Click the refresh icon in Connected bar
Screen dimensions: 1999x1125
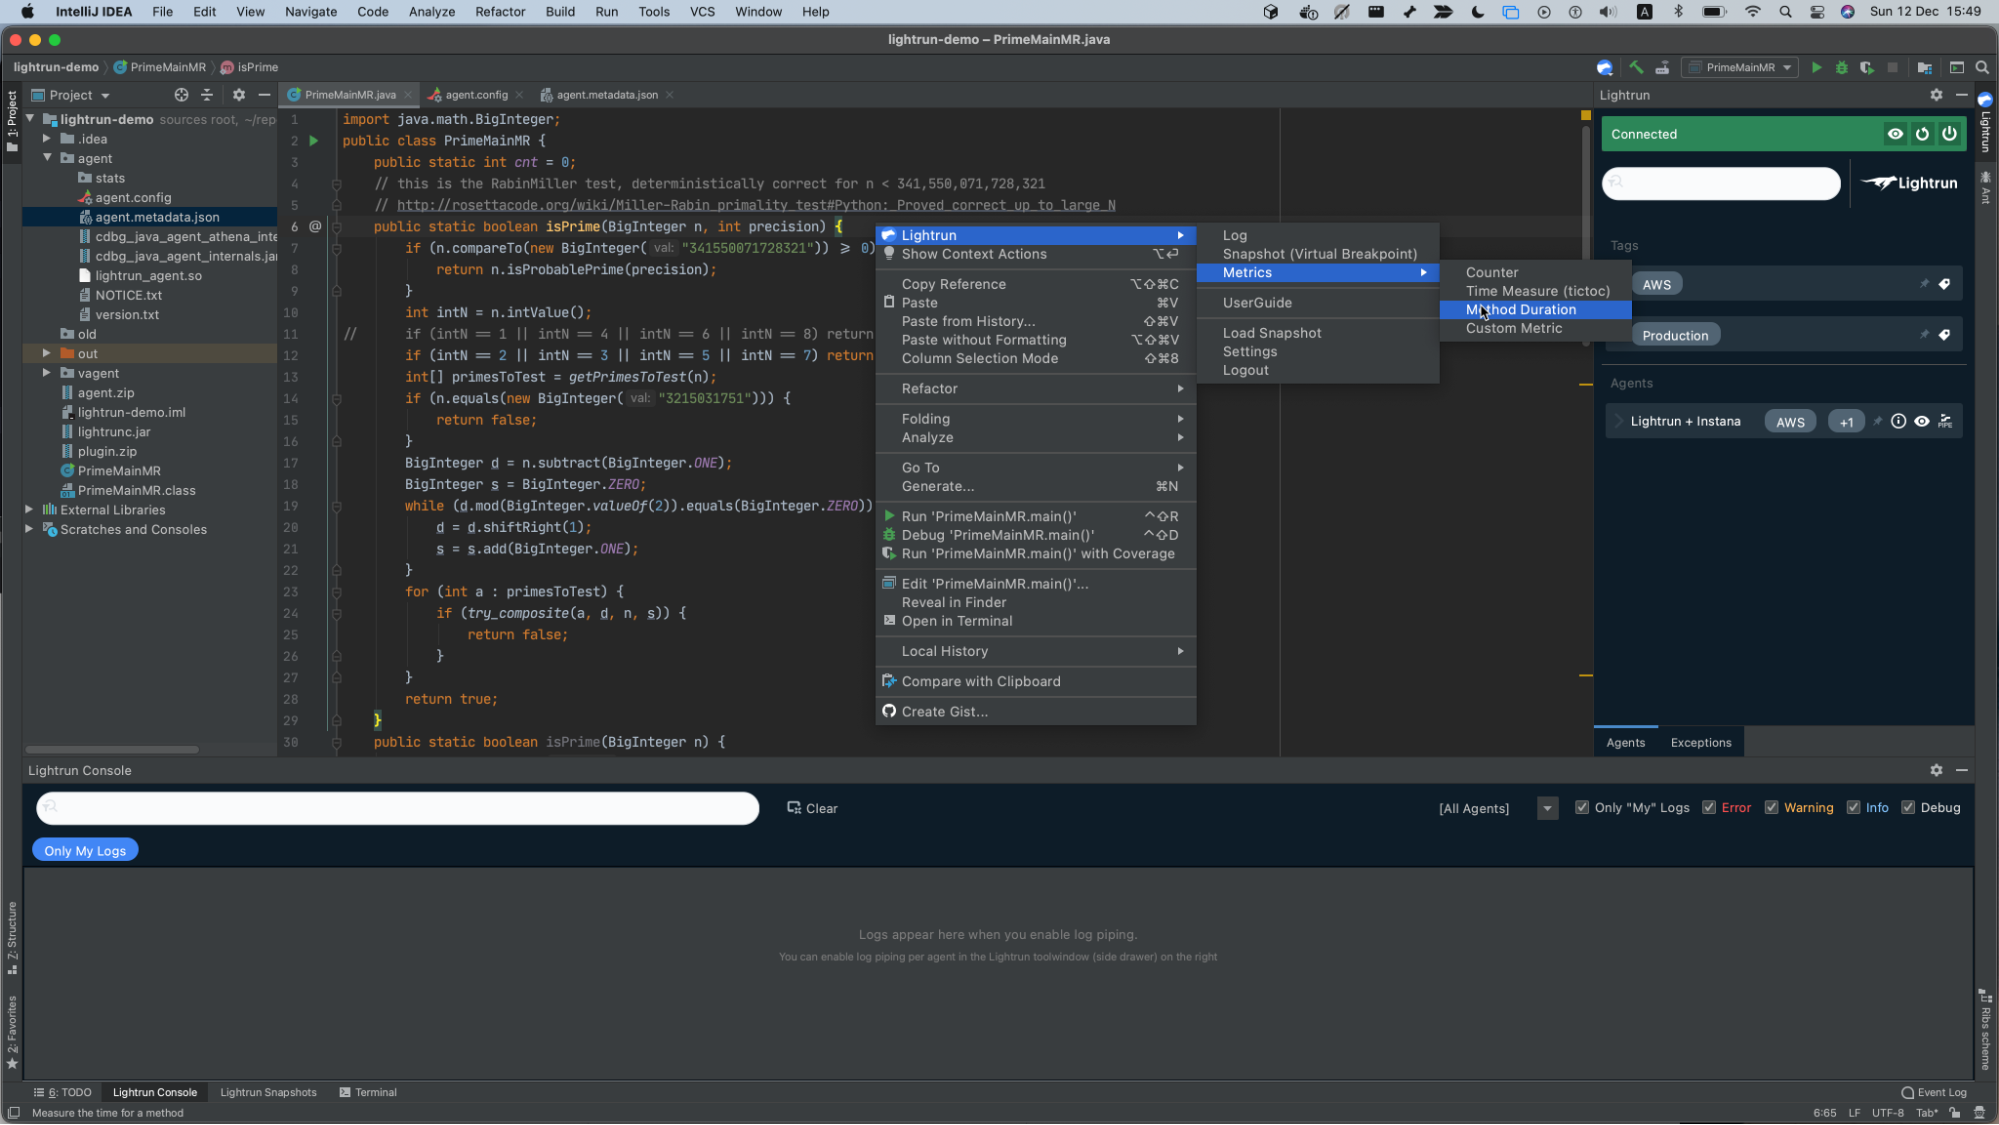point(1922,134)
